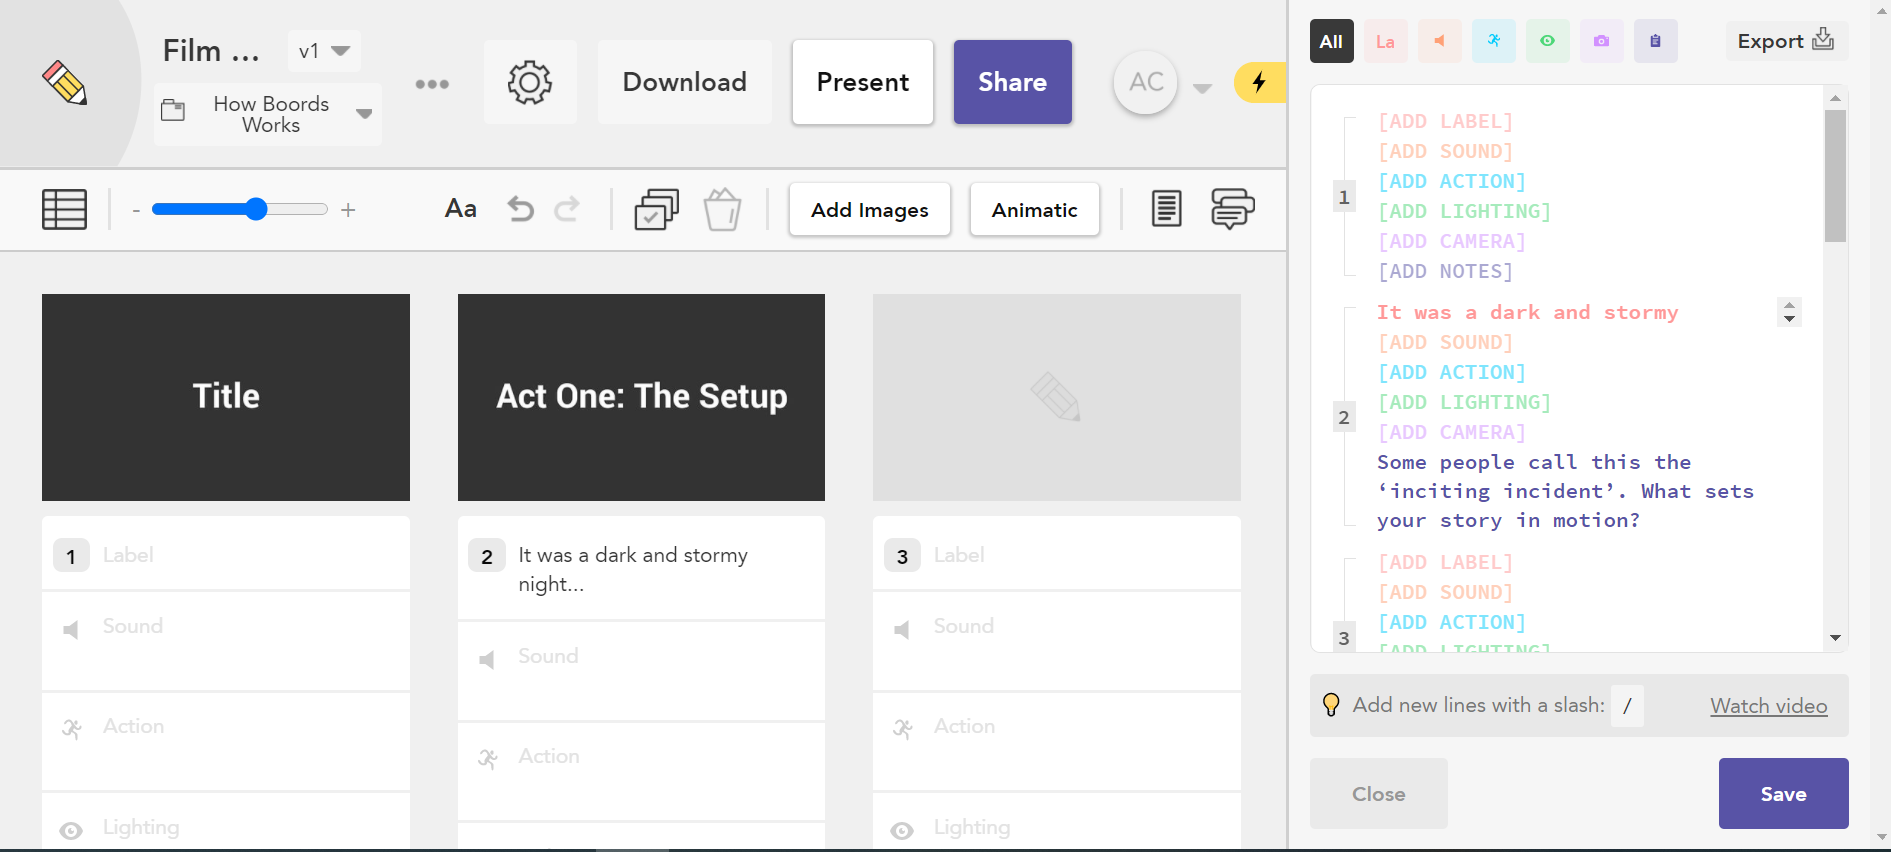Click the yellow lightning bolt badge

[x=1259, y=82]
